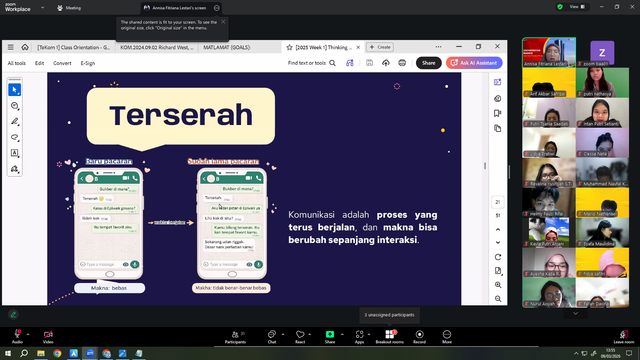Screen dimensions: 640x360
Task: Upload the file with the cloud icon
Action: [386, 63]
